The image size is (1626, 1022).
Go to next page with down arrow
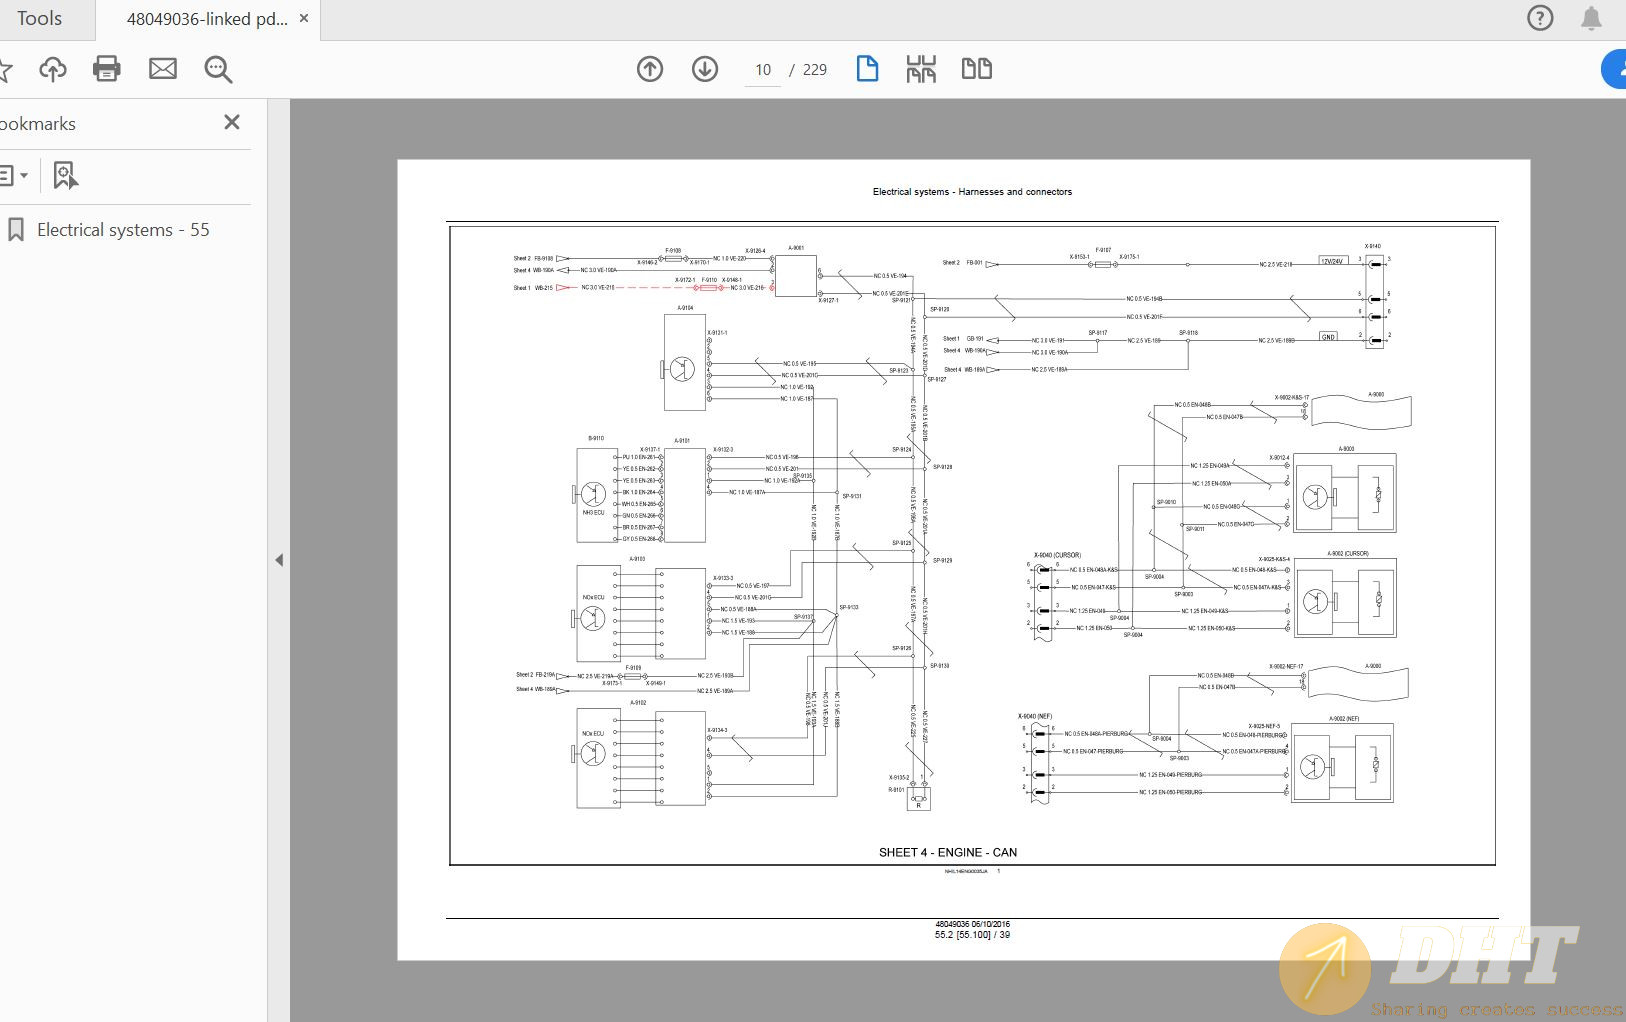coord(705,69)
